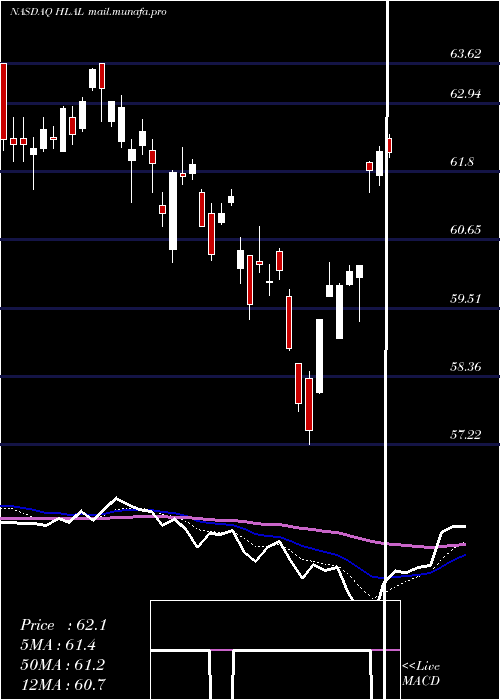Click the 5MA : 61.4 readout
The image size is (500, 700).
(x=58, y=645)
